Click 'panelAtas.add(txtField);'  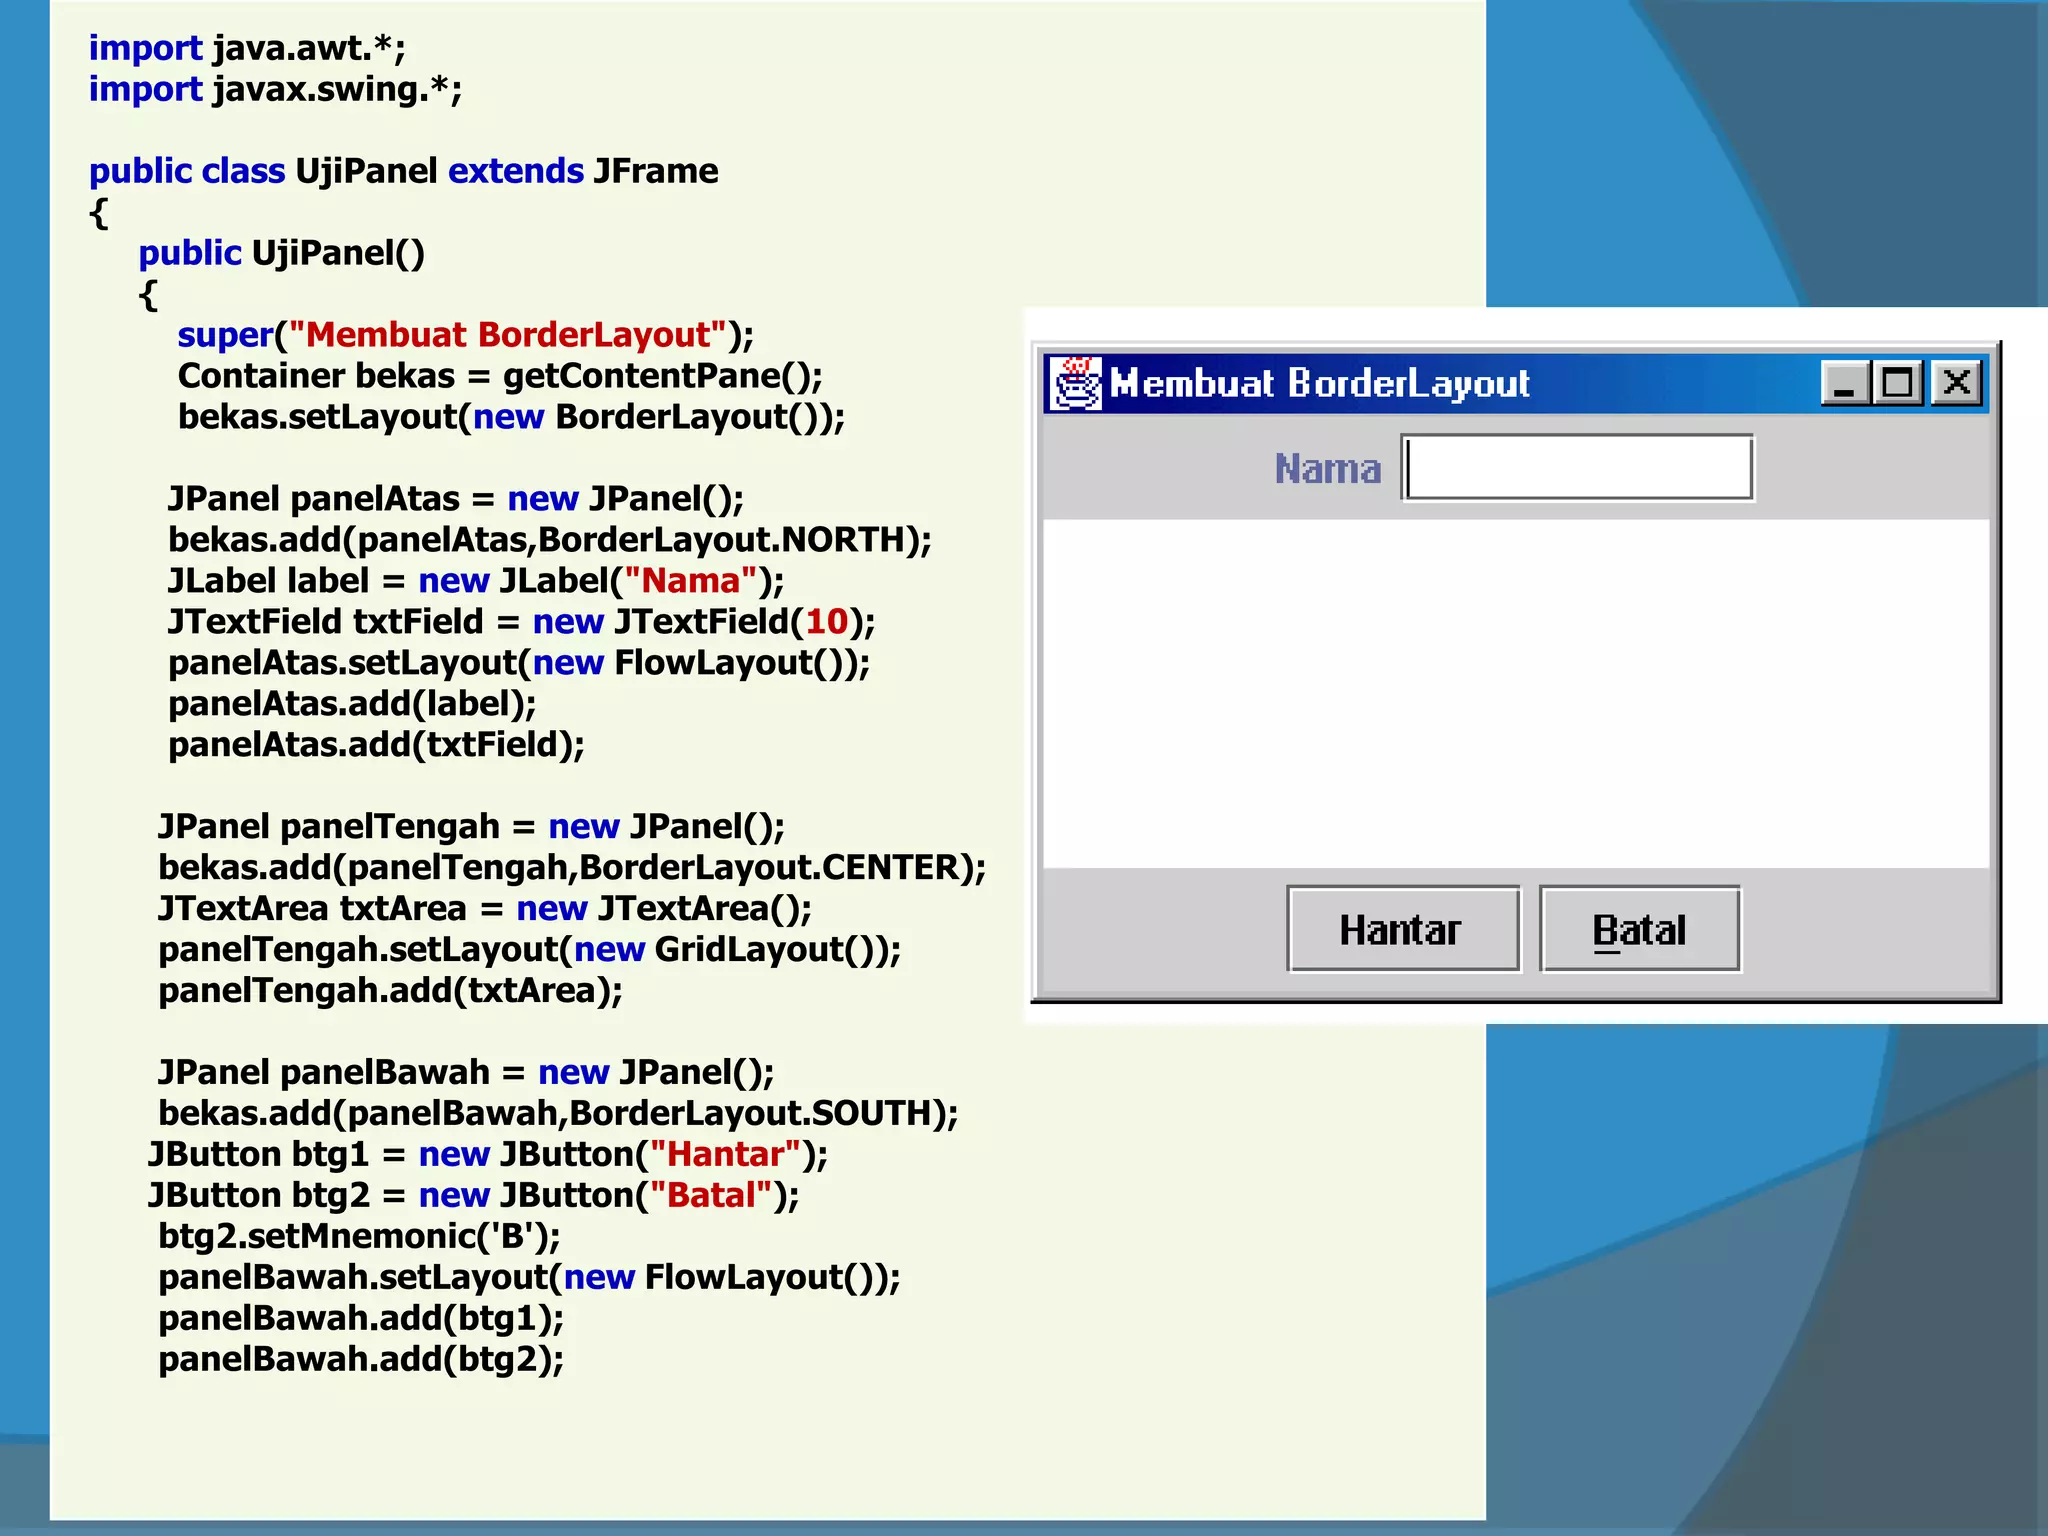[x=376, y=745]
